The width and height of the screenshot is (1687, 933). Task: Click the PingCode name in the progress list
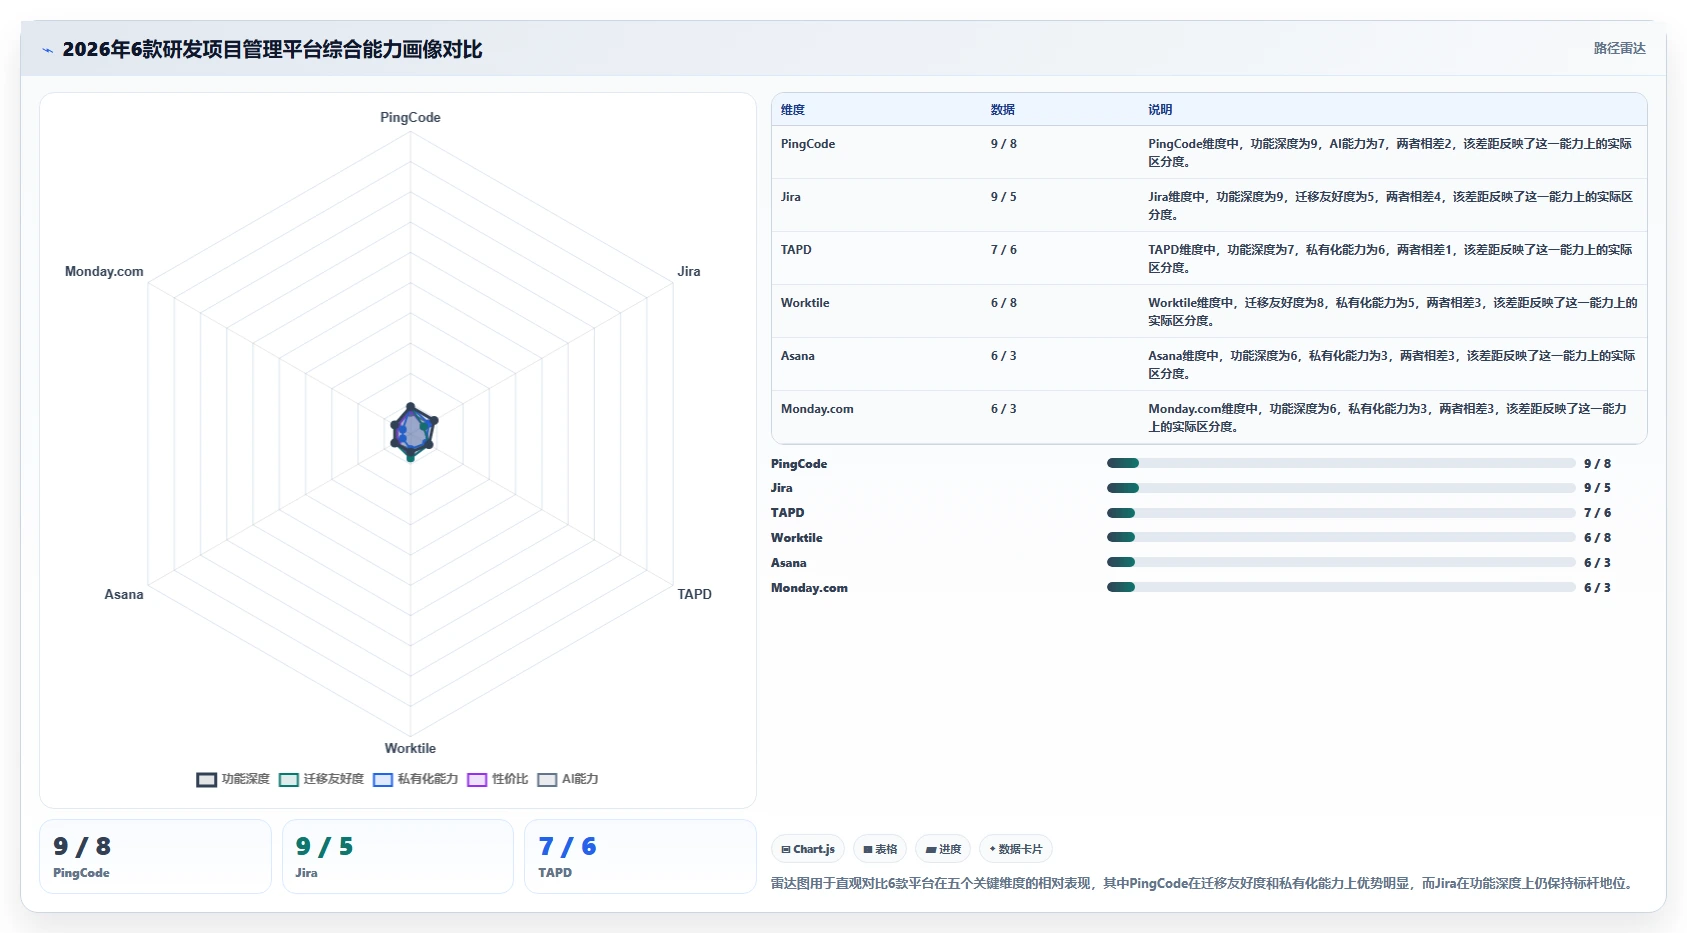tap(799, 464)
